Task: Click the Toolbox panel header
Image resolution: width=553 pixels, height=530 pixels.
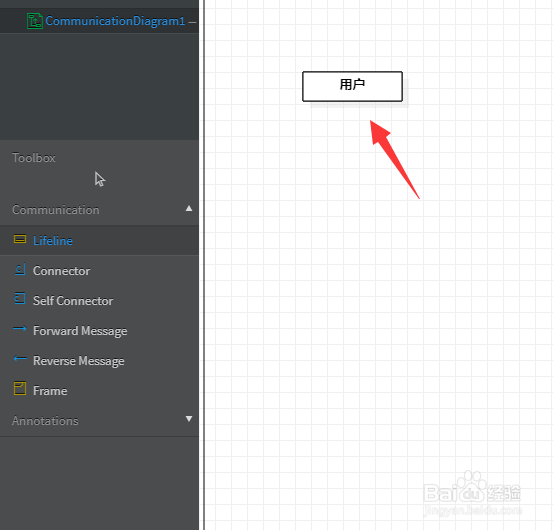Action: coord(34,158)
